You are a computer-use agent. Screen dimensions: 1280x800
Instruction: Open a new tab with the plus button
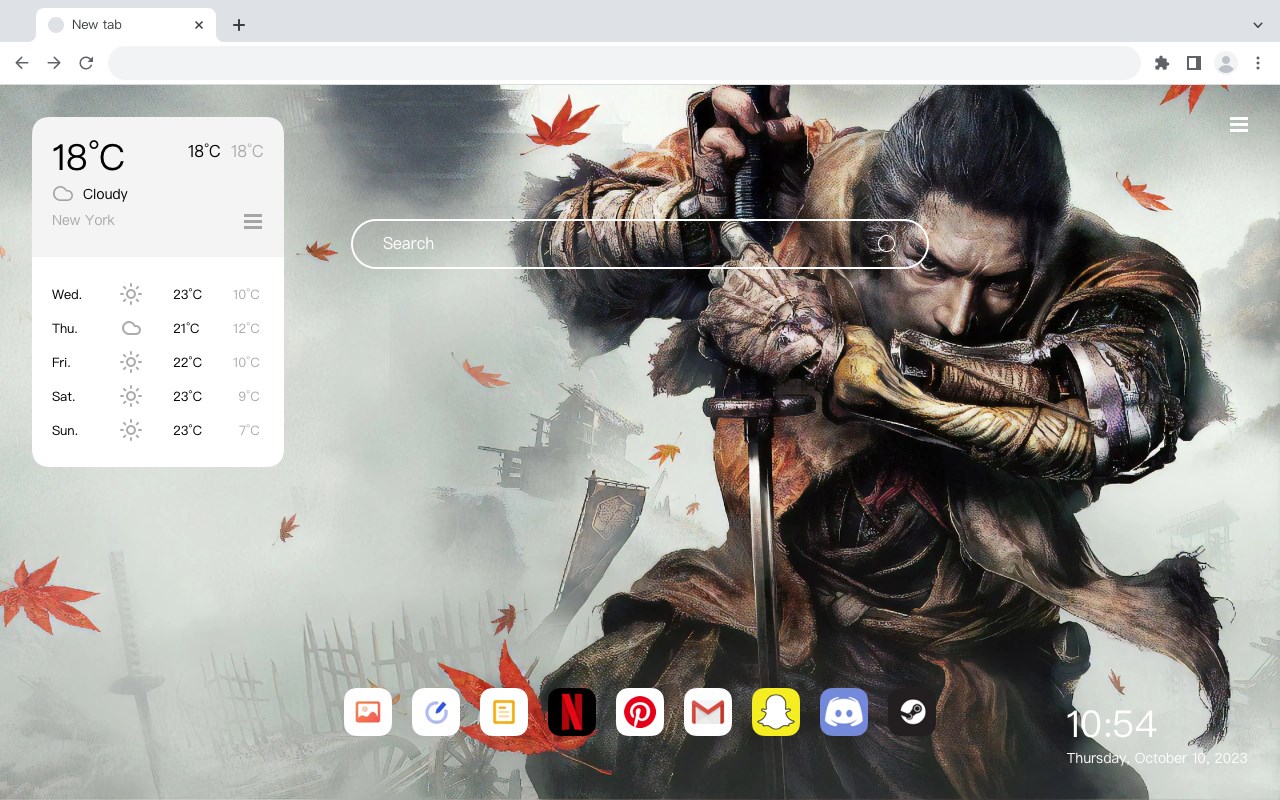(238, 25)
